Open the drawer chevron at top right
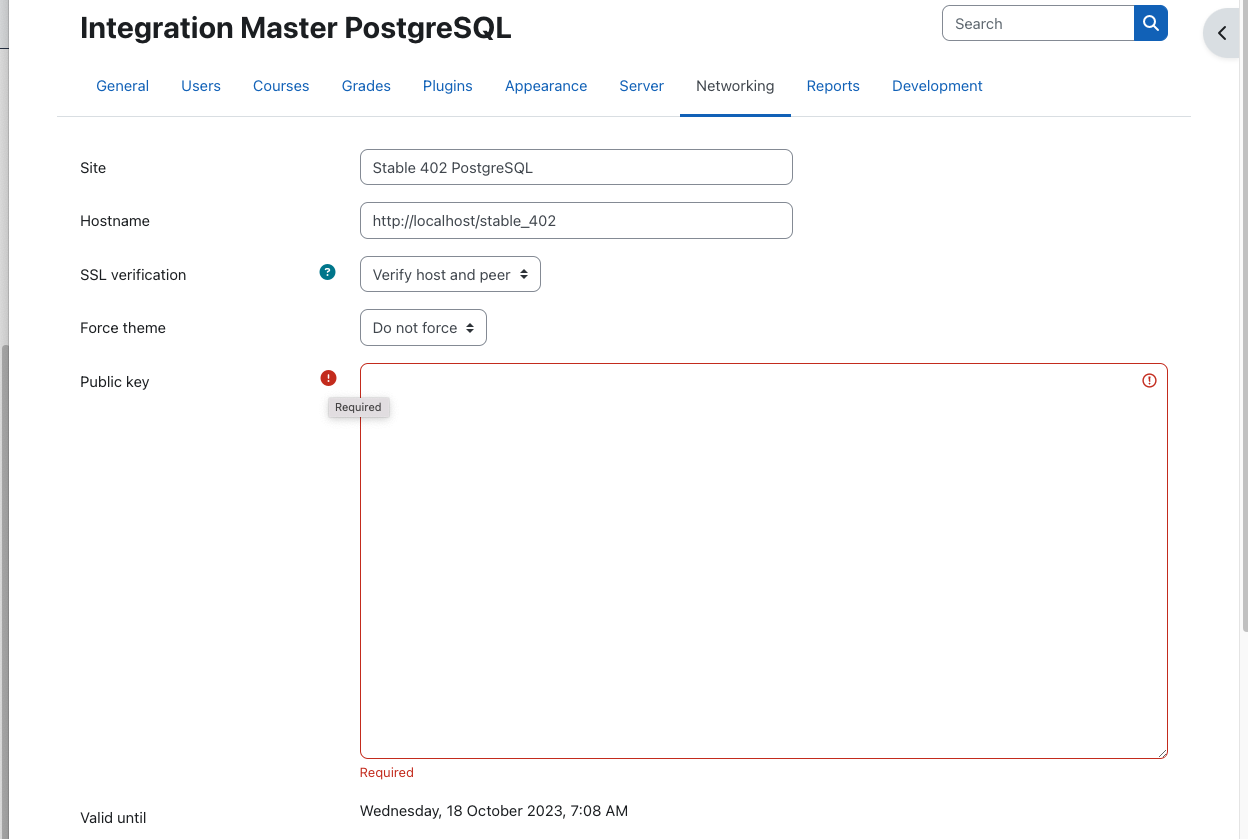Screen dimensions: 1248x839 [1222, 33]
